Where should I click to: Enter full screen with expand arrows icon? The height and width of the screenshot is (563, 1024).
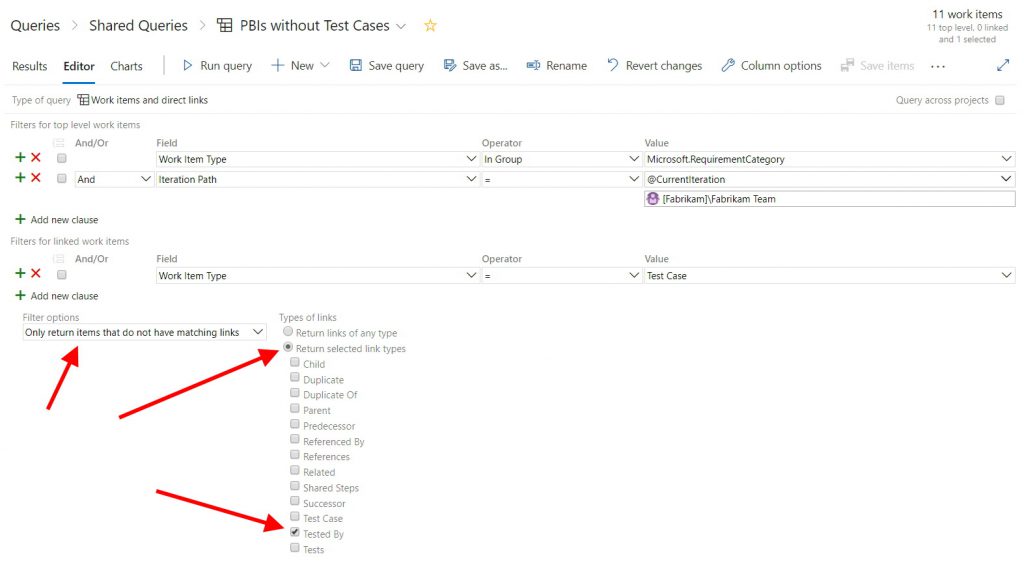pyautogui.click(x=1003, y=66)
